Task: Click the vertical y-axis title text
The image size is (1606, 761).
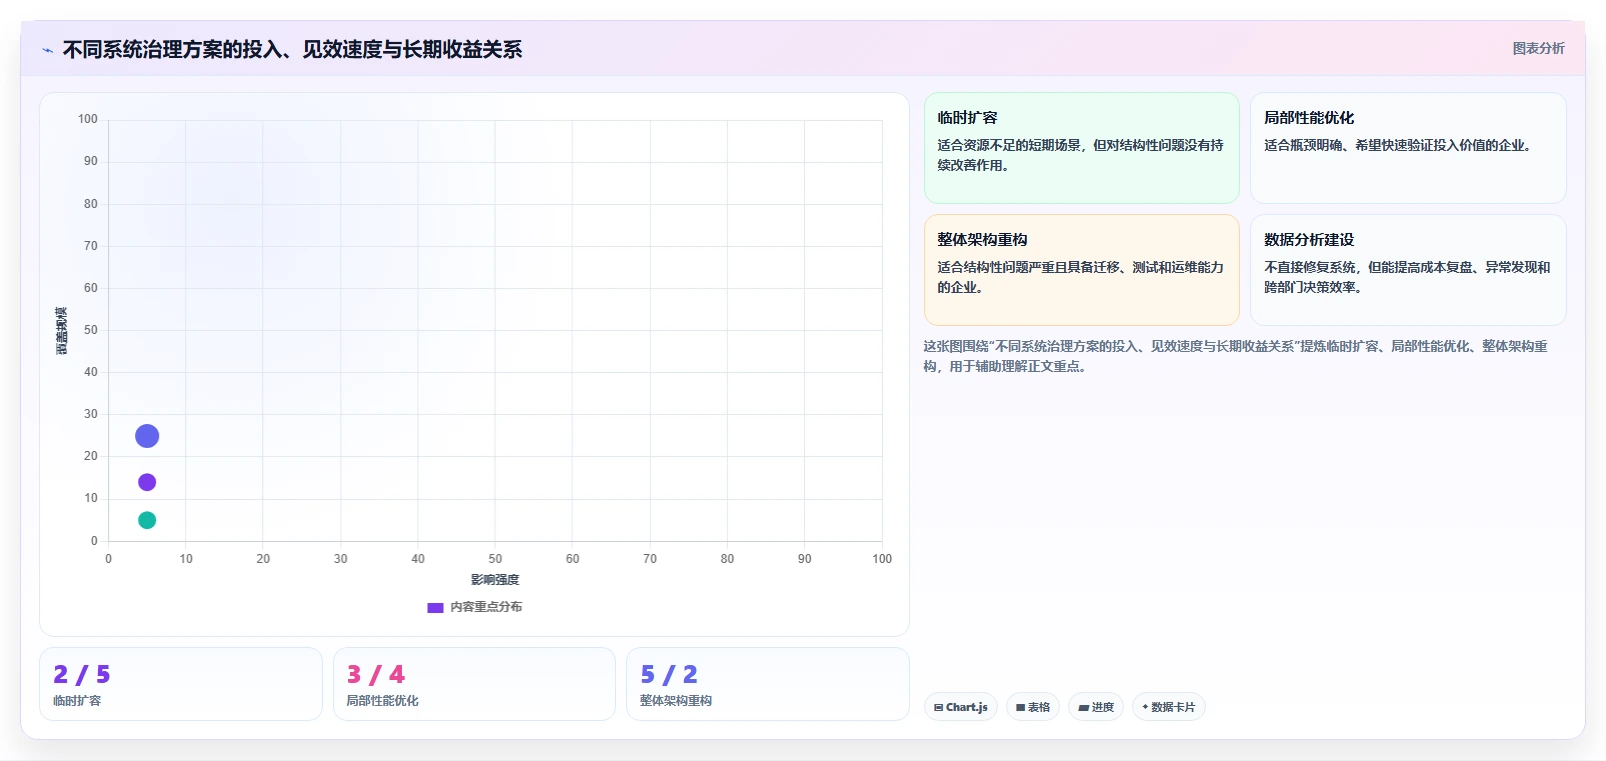Action: pyautogui.click(x=62, y=331)
